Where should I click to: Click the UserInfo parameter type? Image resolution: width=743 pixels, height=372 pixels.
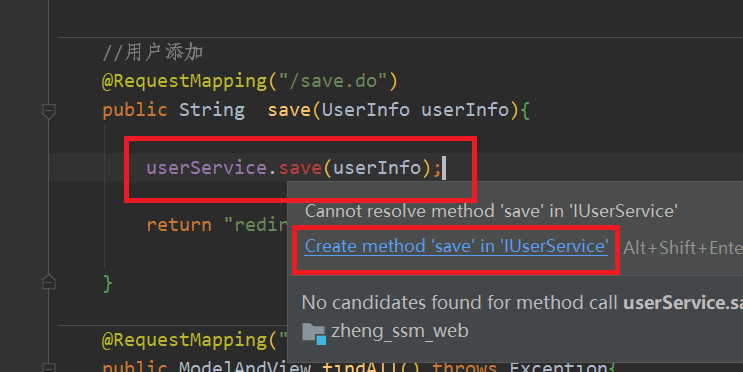pyautogui.click(x=365, y=110)
